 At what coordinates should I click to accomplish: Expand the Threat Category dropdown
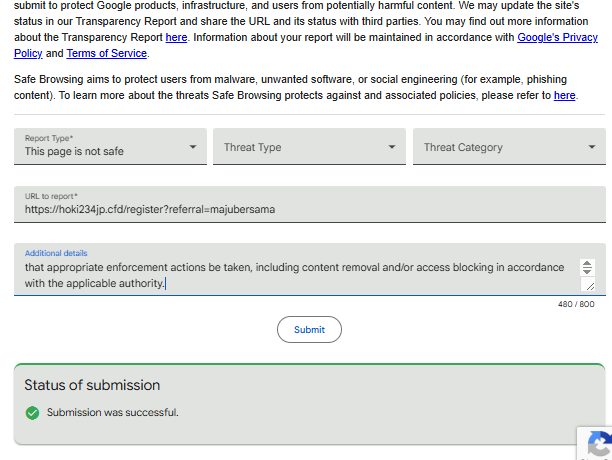click(509, 146)
